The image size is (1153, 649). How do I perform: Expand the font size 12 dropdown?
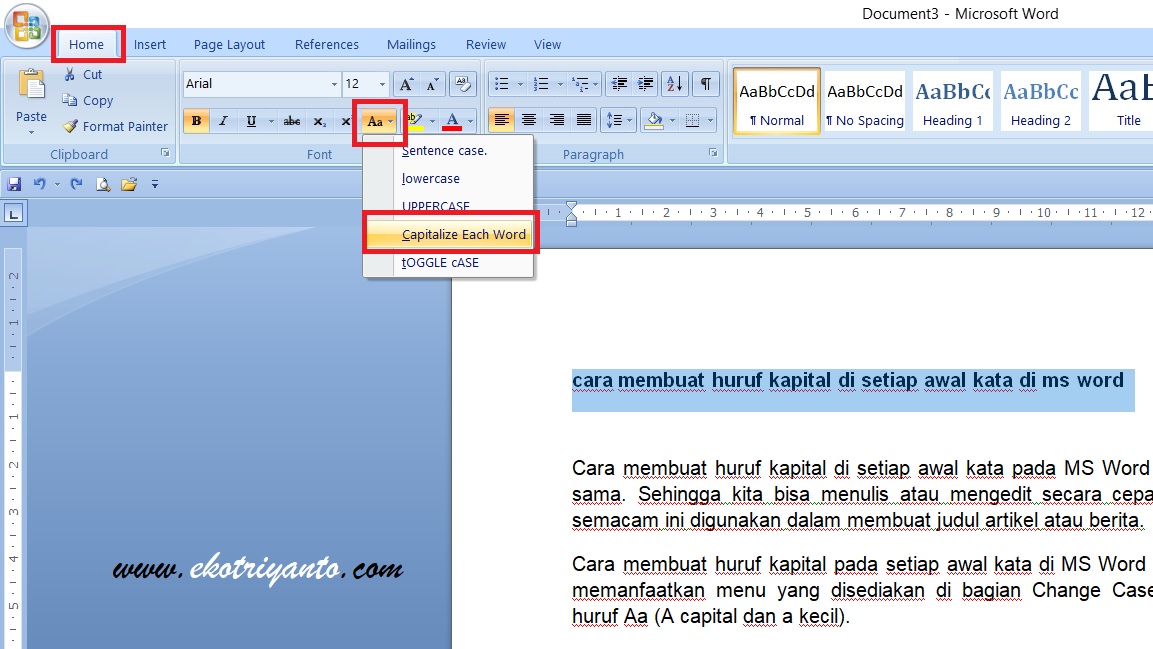pyautogui.click(x=382, y=84)
